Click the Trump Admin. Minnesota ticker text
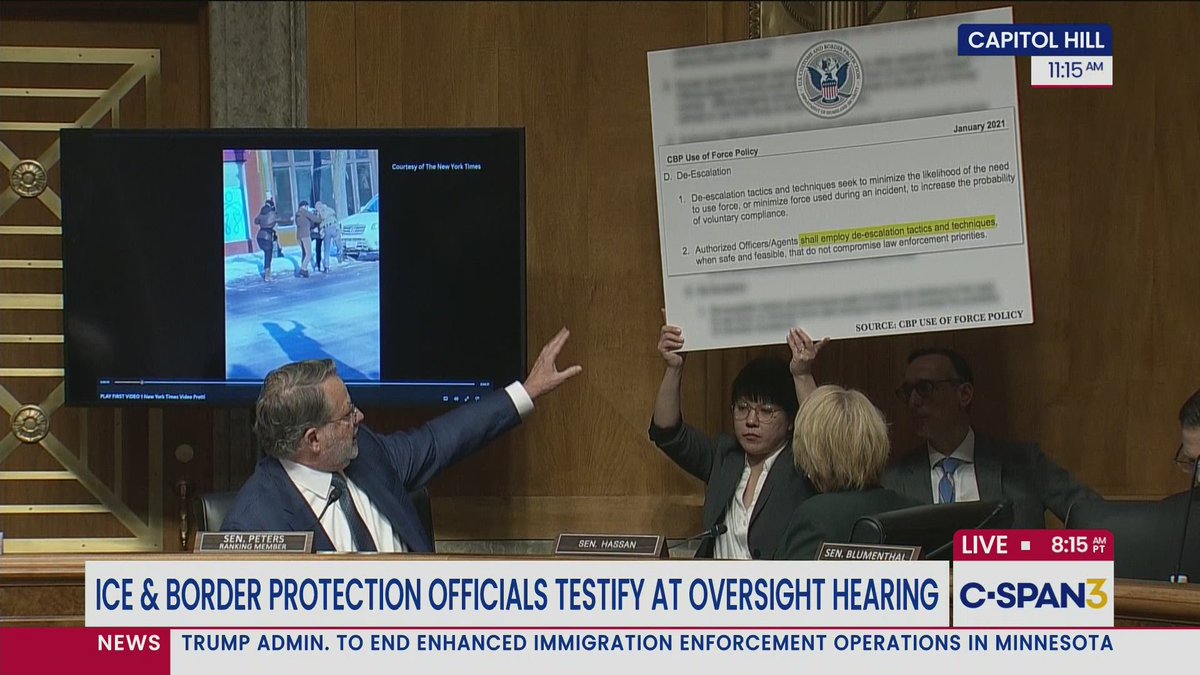This screenshot has width=1200, height=675. [x=647, y=643]
